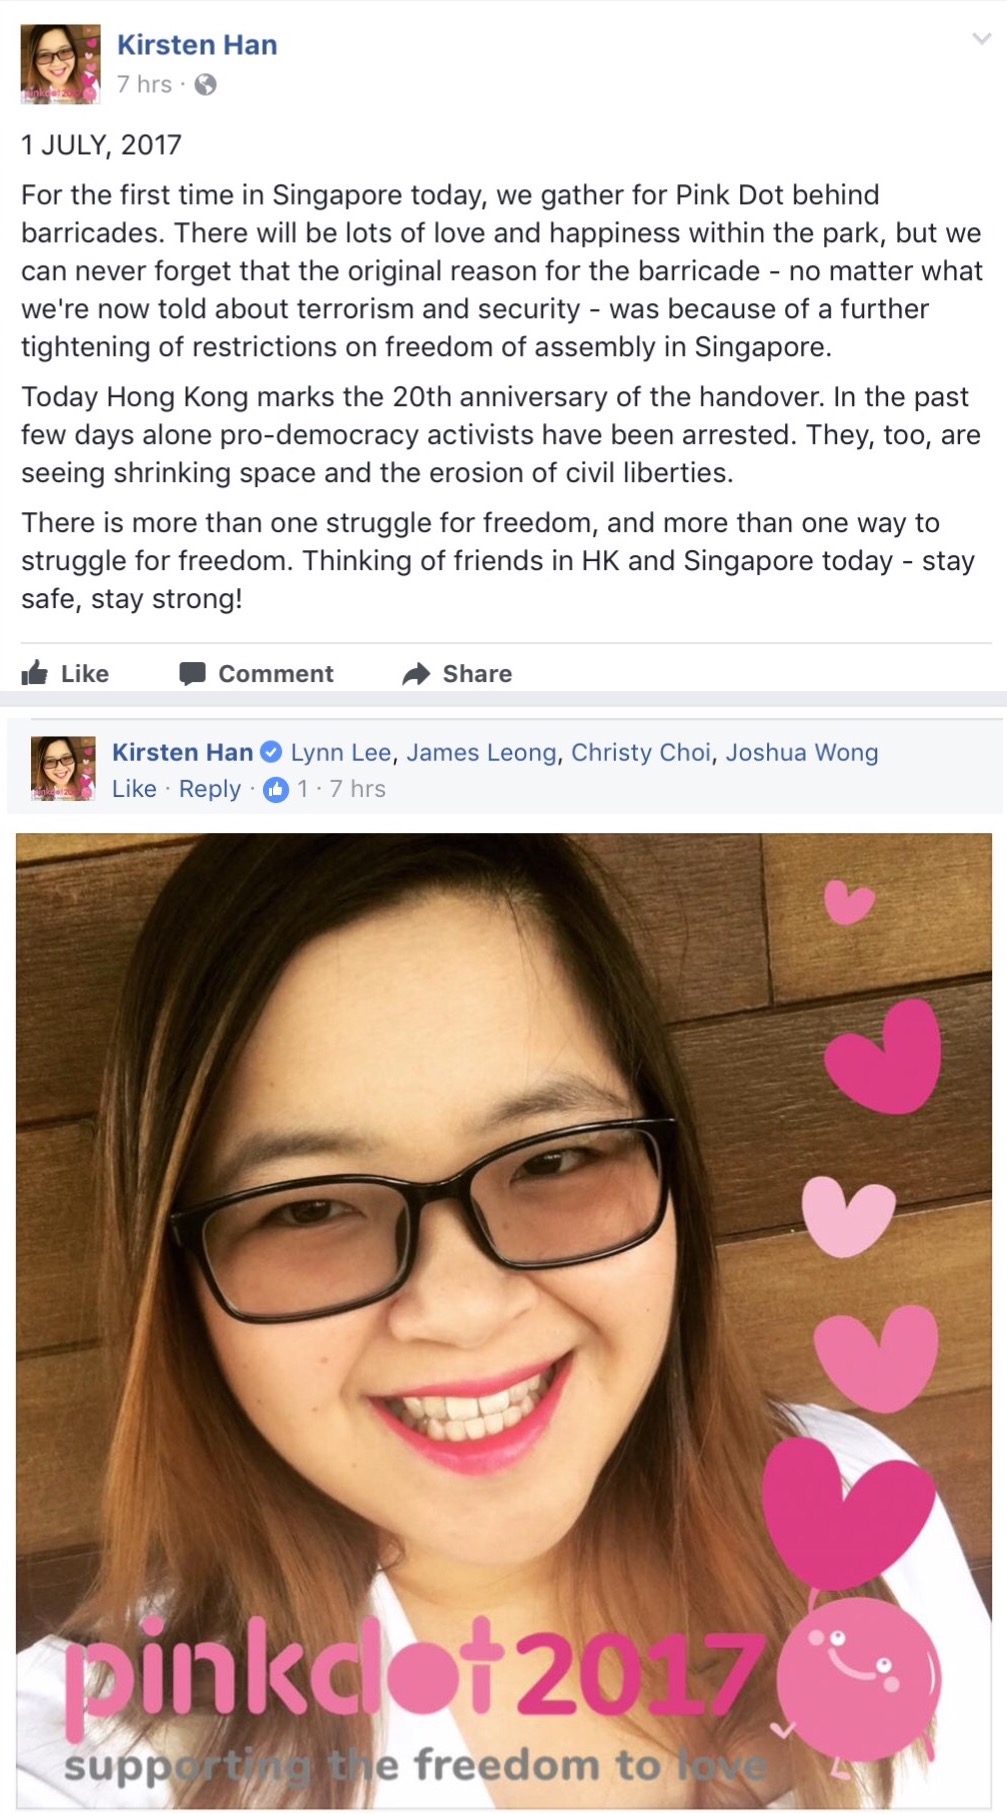Click the Share arrow icon
1007x1814 pixels.
click(x=416, y=674)
